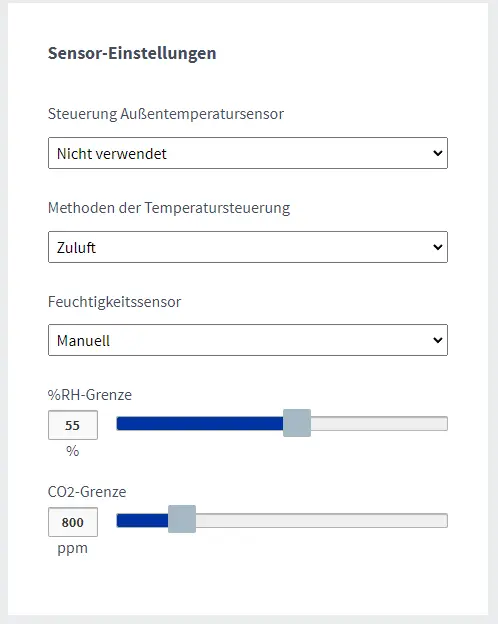
Task: Click the 'Steuerung Außentemperatursensor' label
Action: 166,114
